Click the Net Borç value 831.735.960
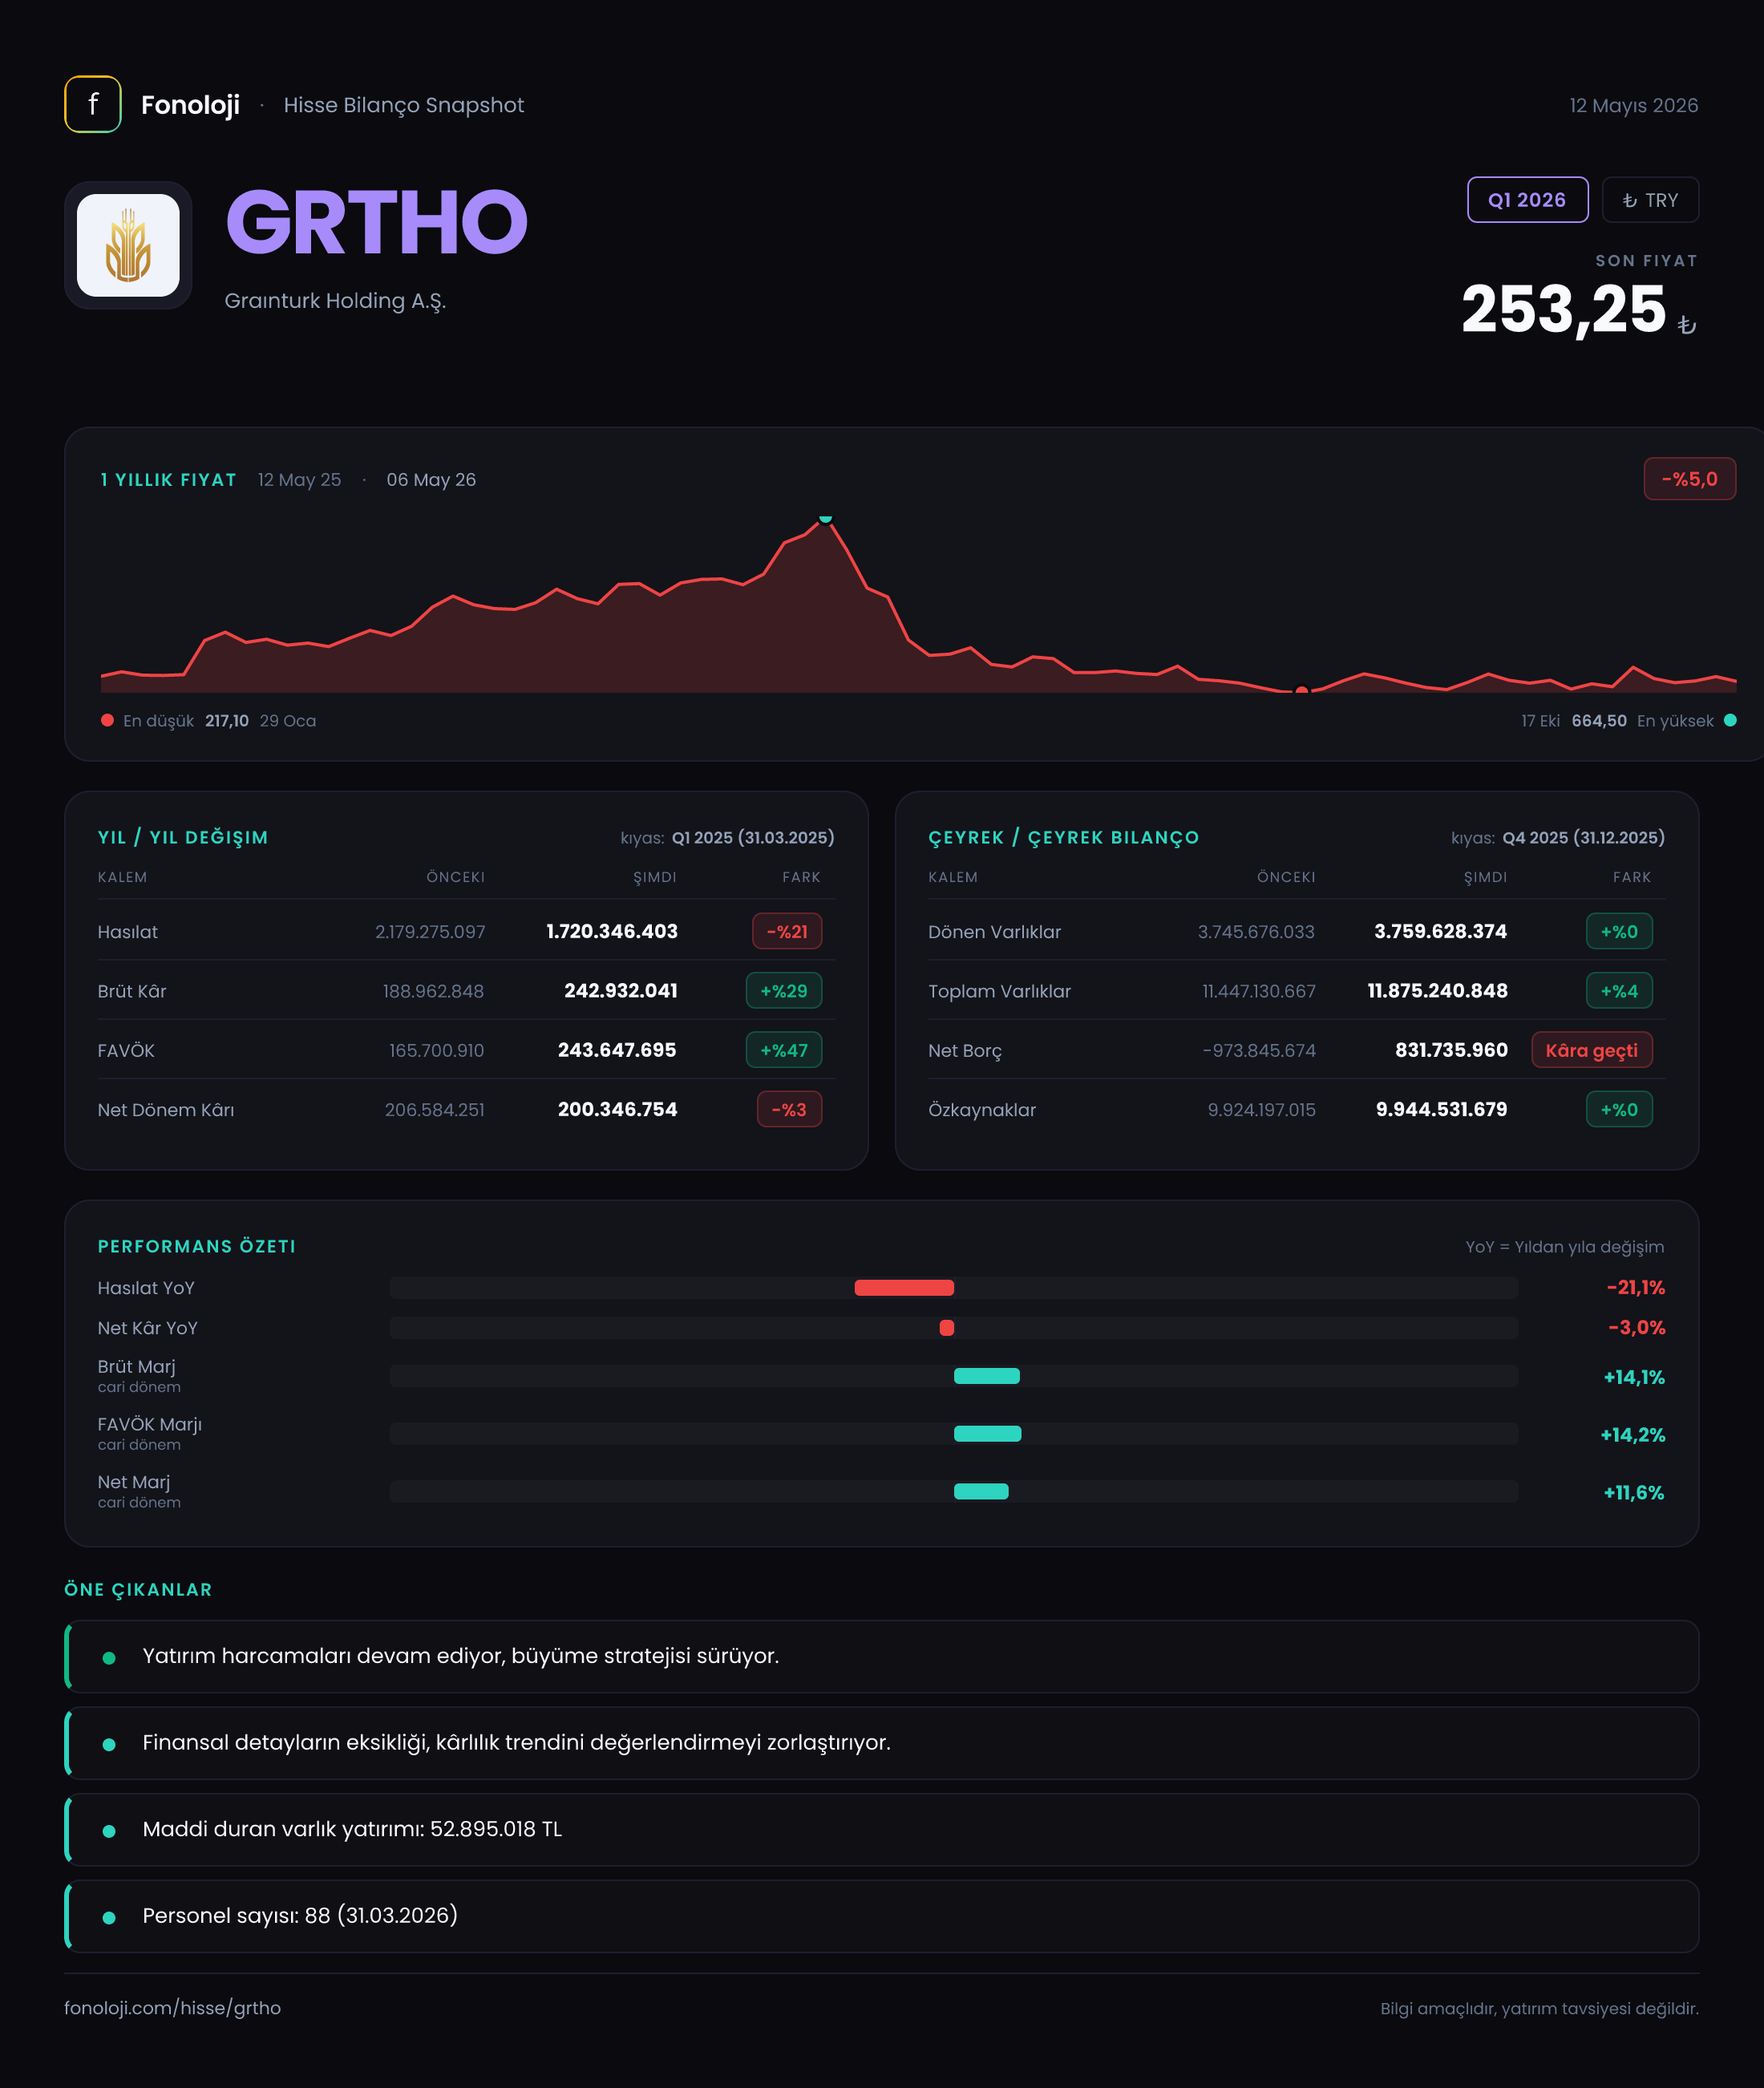 click(x=1451, y=1050)
